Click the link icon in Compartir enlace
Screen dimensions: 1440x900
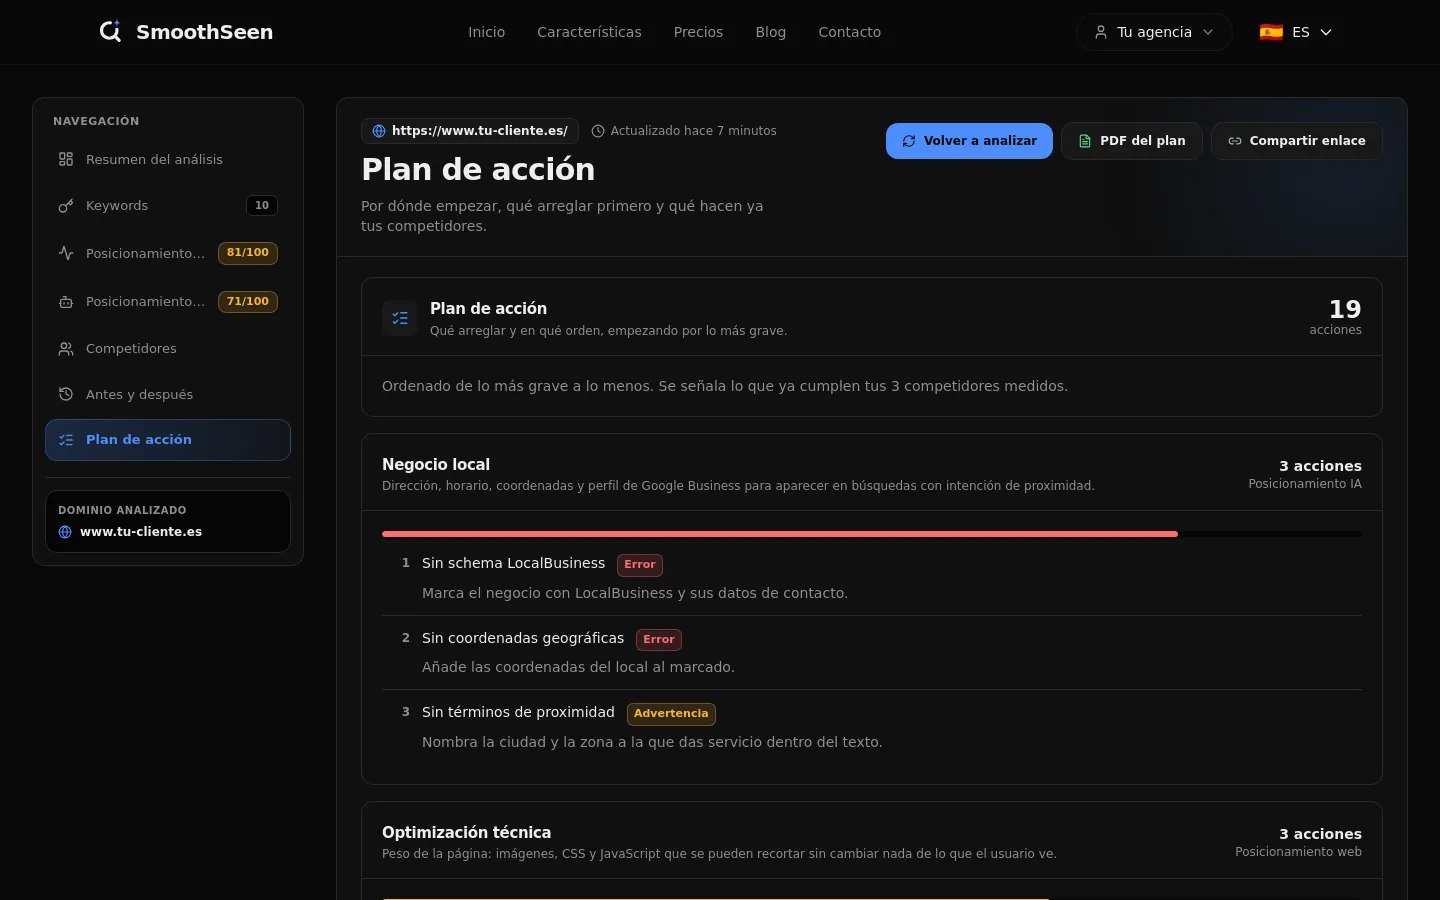(x=1235, y=141)
